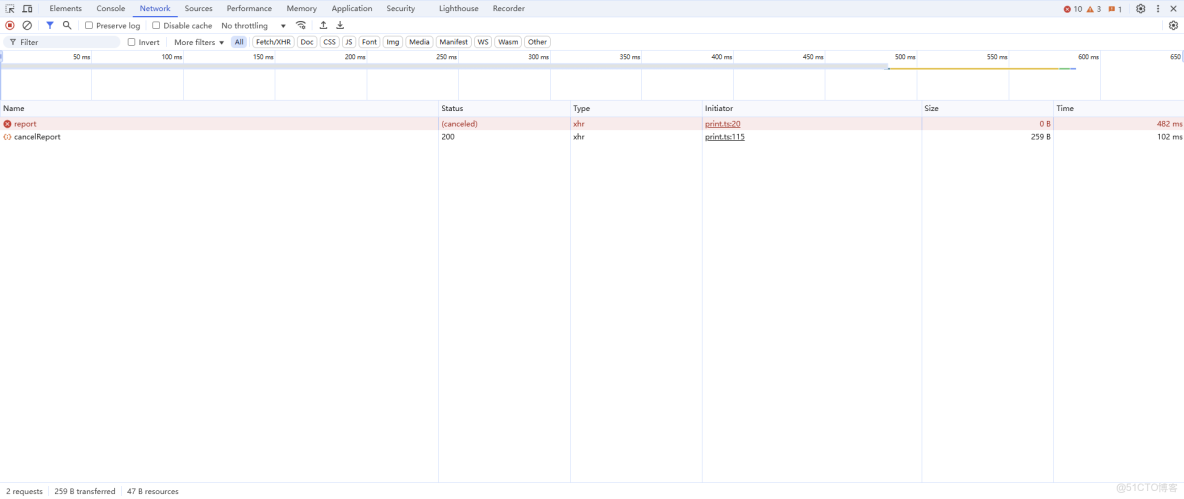The image size is (1184, 499).
Task: Filter requests by Fetch/XHR
Action: coord(273,42)
